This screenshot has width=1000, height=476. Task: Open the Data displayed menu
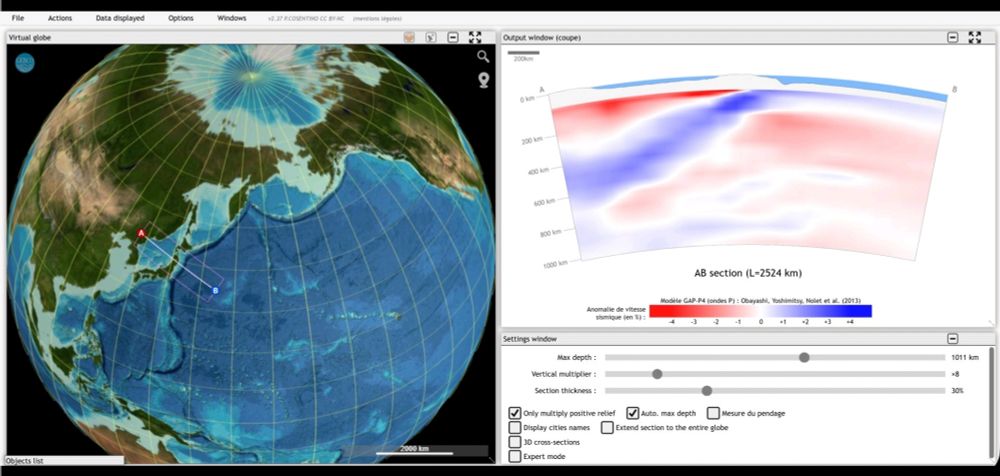[120, 19]
